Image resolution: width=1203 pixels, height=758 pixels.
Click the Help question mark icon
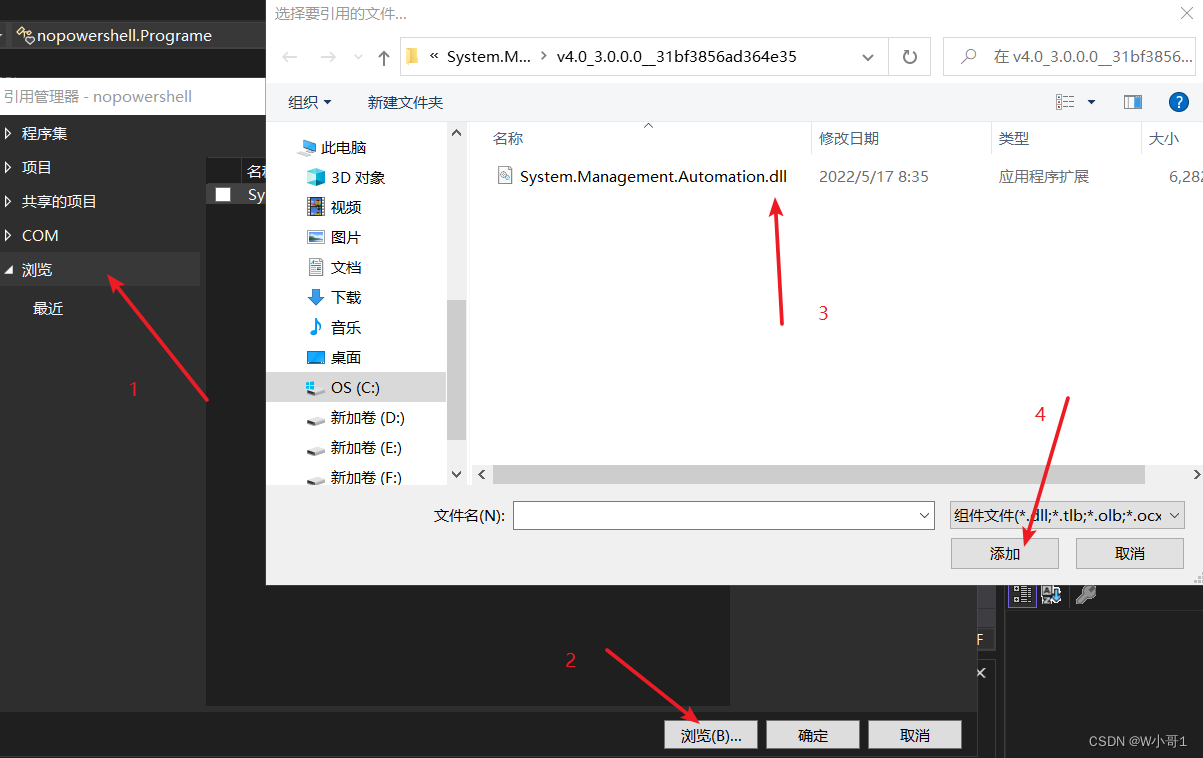(x=1178, y=101)
